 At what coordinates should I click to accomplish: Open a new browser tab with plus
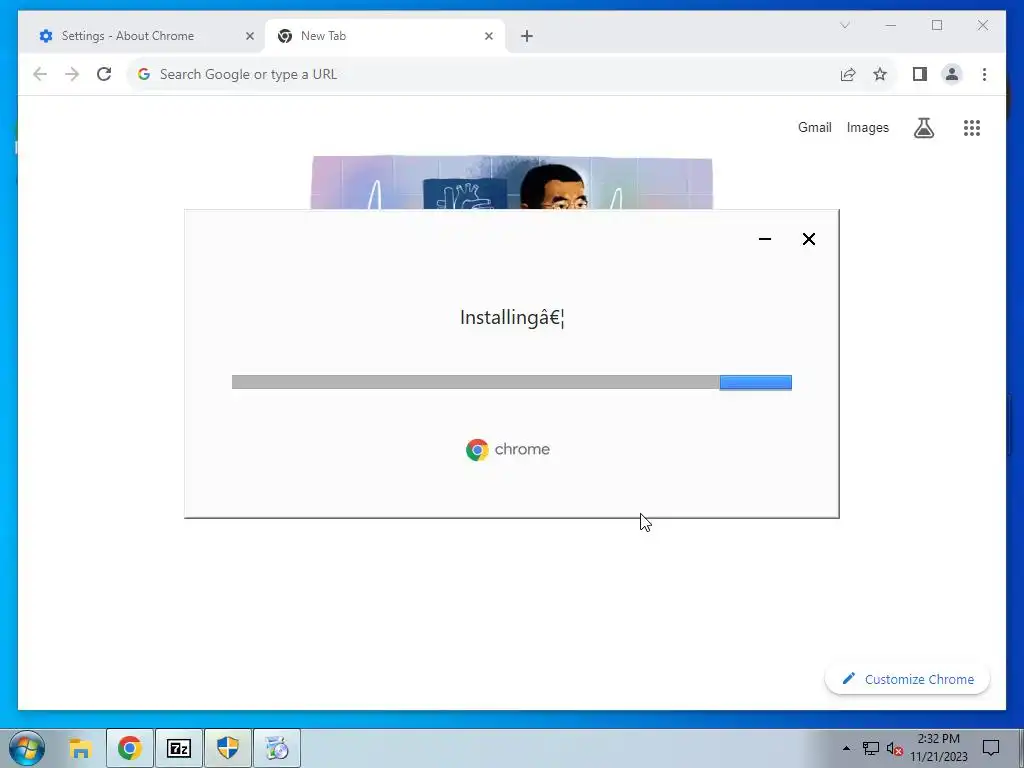(526, 36)
